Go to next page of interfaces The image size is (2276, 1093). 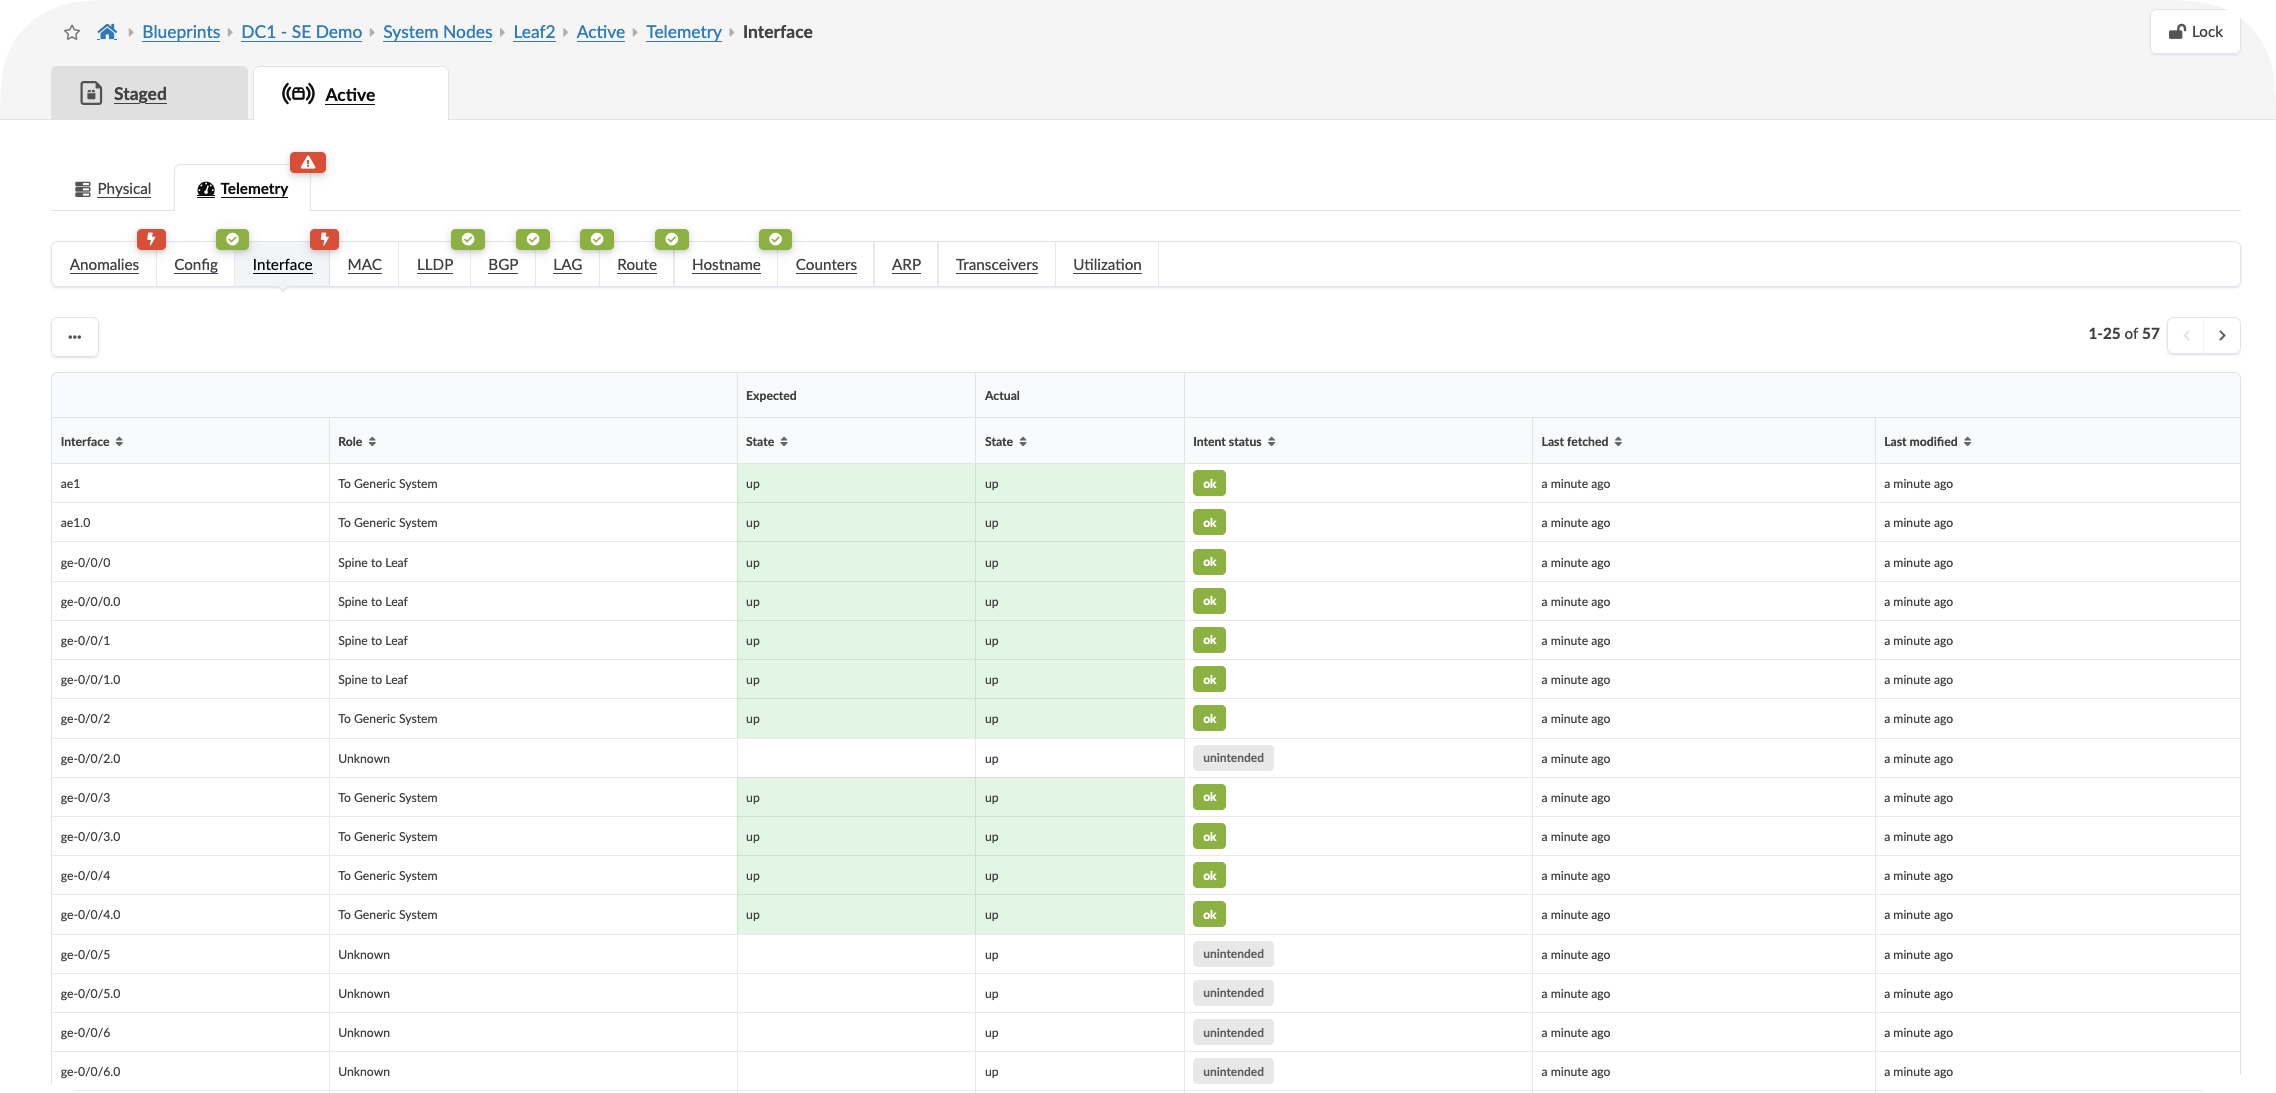click(x=2222, y=335)
